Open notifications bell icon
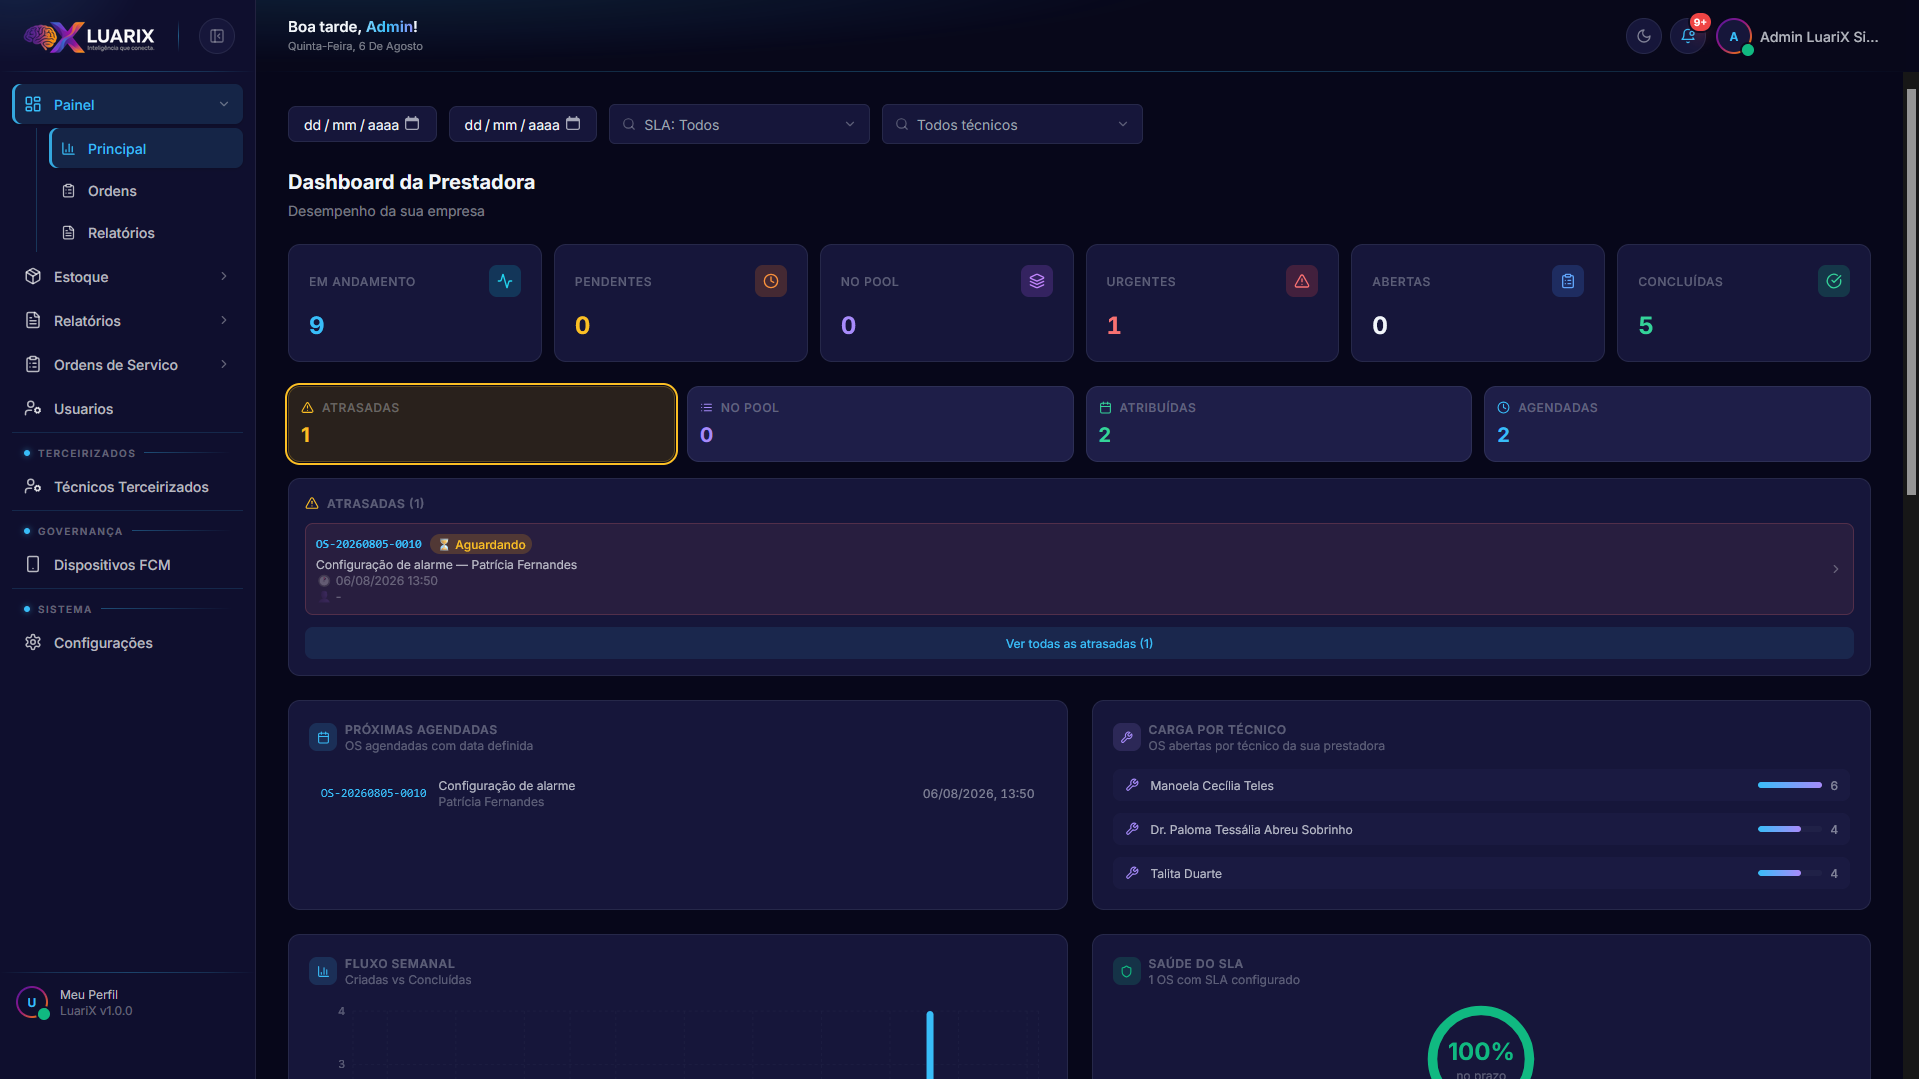This screenshot has height=1079, width=1919. point(1688,36)
